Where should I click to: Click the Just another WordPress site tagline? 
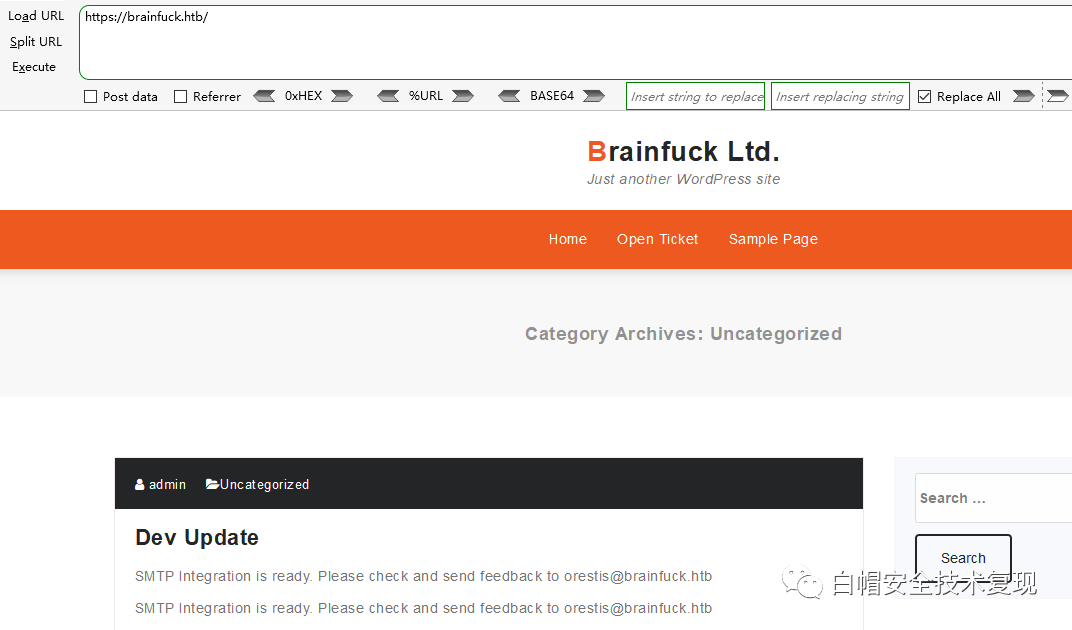[684, 179]
